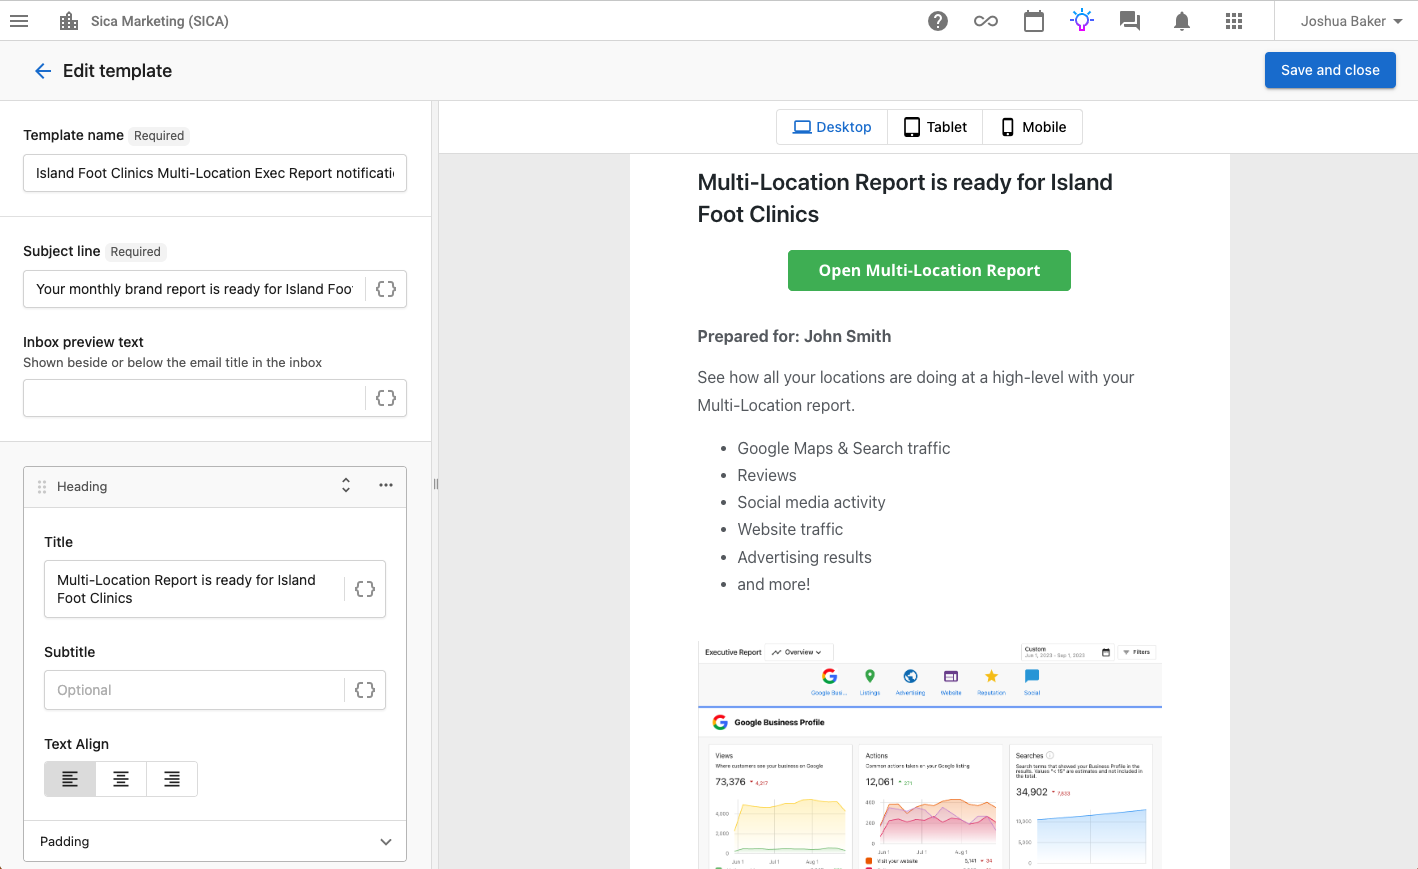Click 'Advertising results' bullet
Image resolution: width=1418 pixels, height=869 pixels.
coord(804,557)
